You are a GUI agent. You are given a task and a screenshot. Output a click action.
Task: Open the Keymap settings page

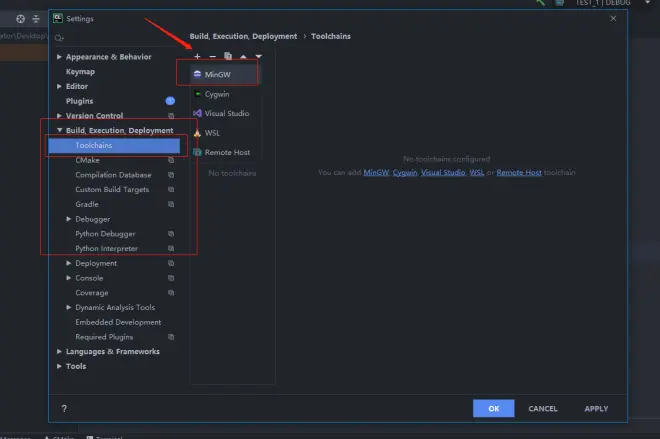pos(80,72)
